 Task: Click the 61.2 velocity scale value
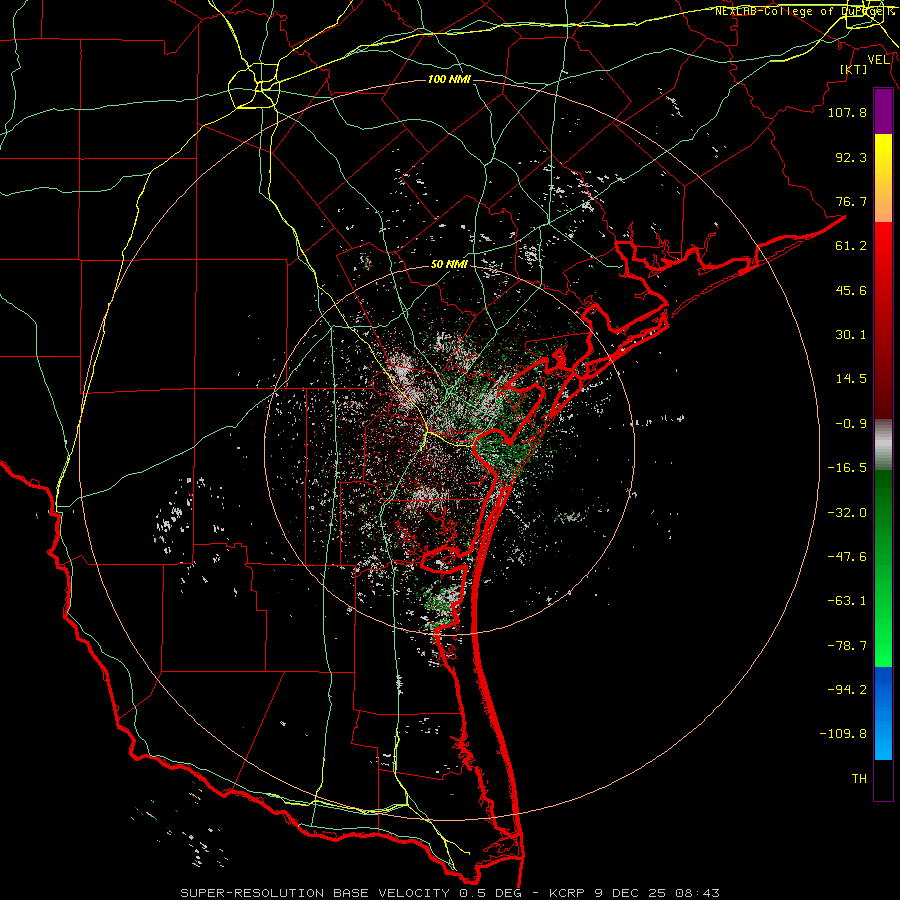pos(851,246)
